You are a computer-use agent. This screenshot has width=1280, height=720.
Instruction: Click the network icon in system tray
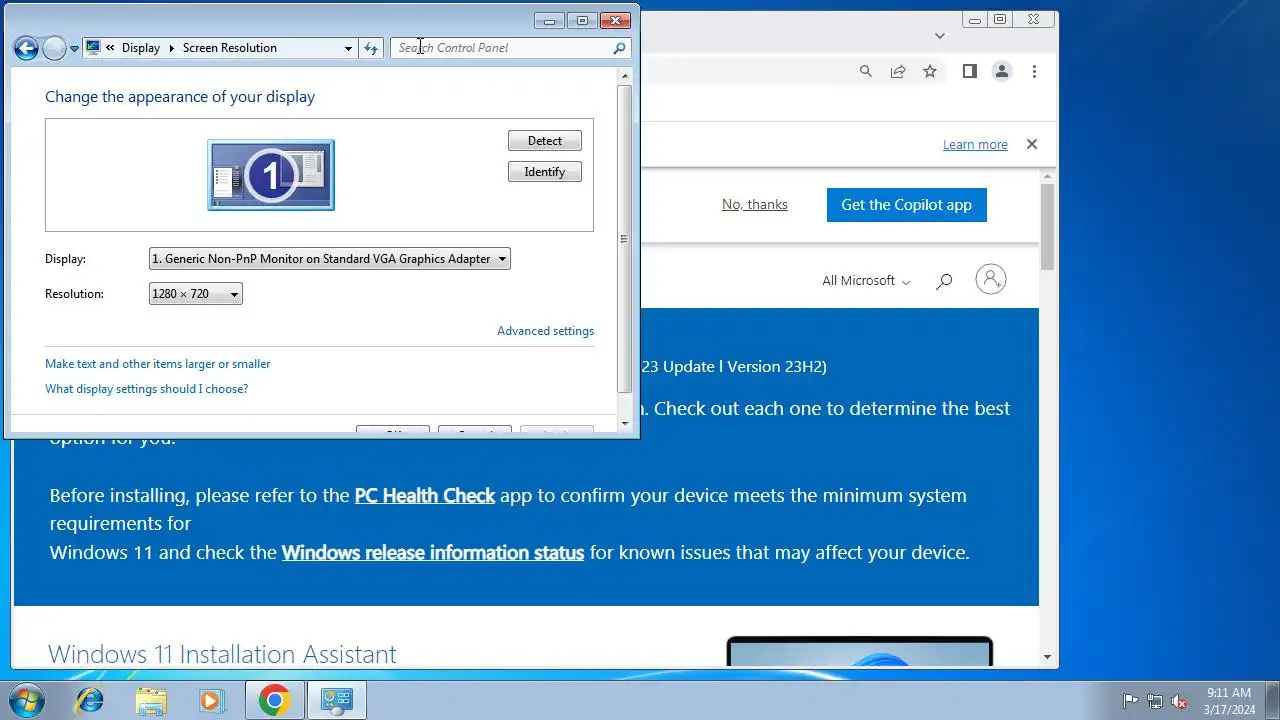[1155, 701]
